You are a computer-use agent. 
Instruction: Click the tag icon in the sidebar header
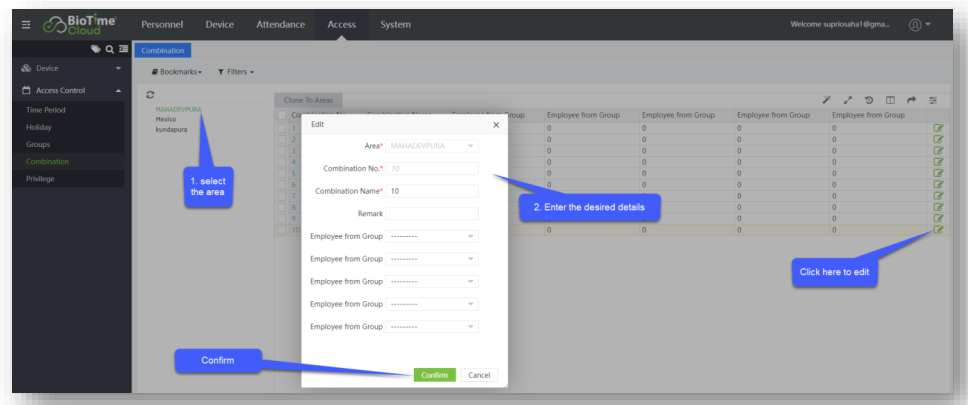(95, 49)
